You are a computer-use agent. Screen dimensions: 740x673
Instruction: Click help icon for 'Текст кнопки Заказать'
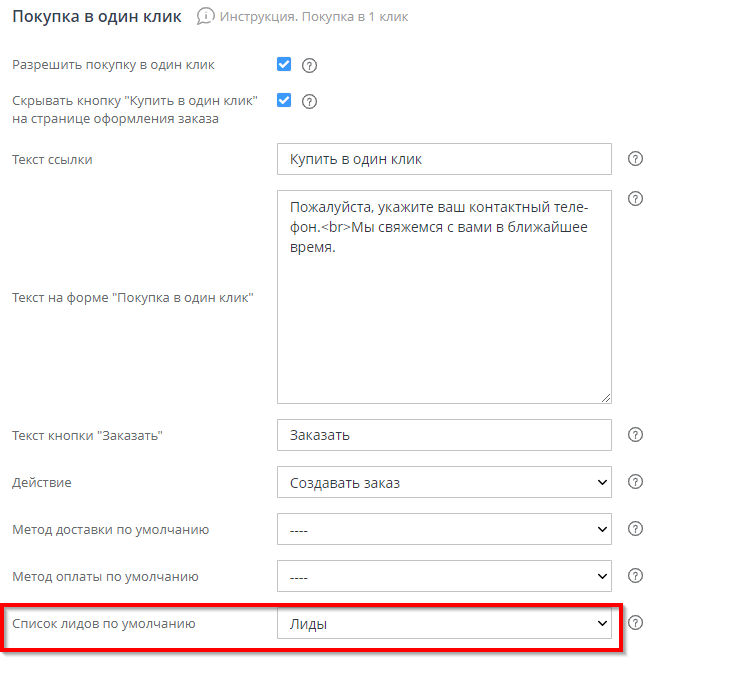tap(635, 435)
